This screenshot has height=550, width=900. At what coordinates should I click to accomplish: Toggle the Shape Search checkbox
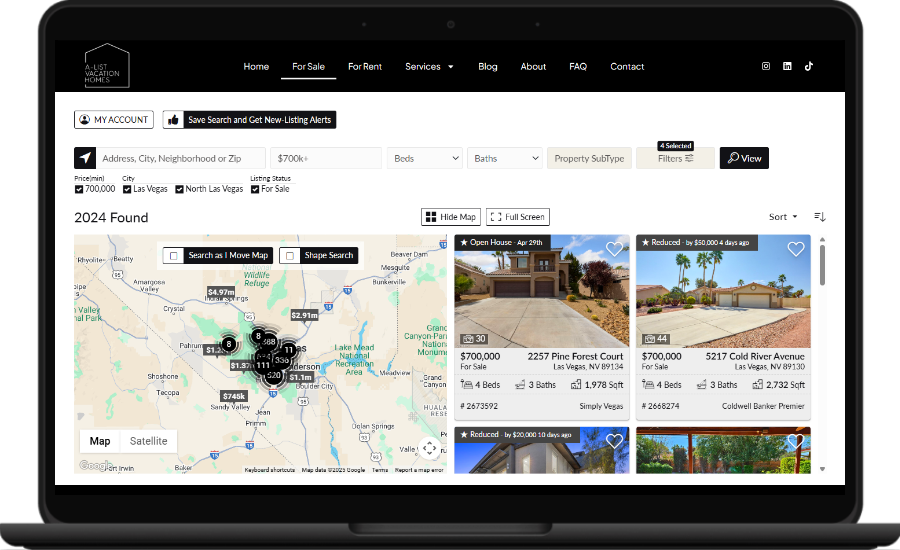point(290,255)
